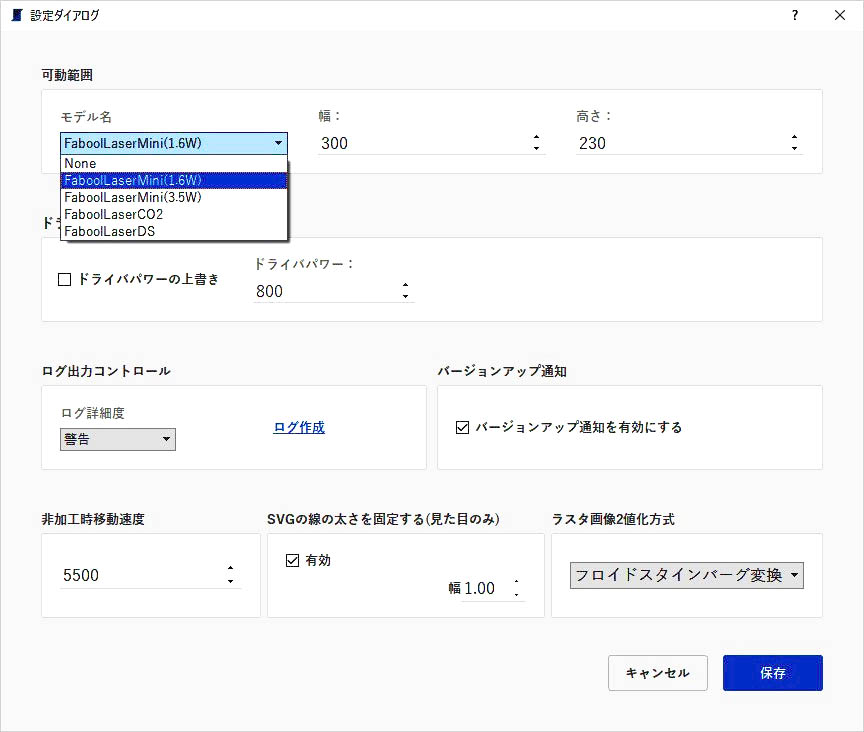
Task: Close the settings dialog window
Action: [839, 15]
